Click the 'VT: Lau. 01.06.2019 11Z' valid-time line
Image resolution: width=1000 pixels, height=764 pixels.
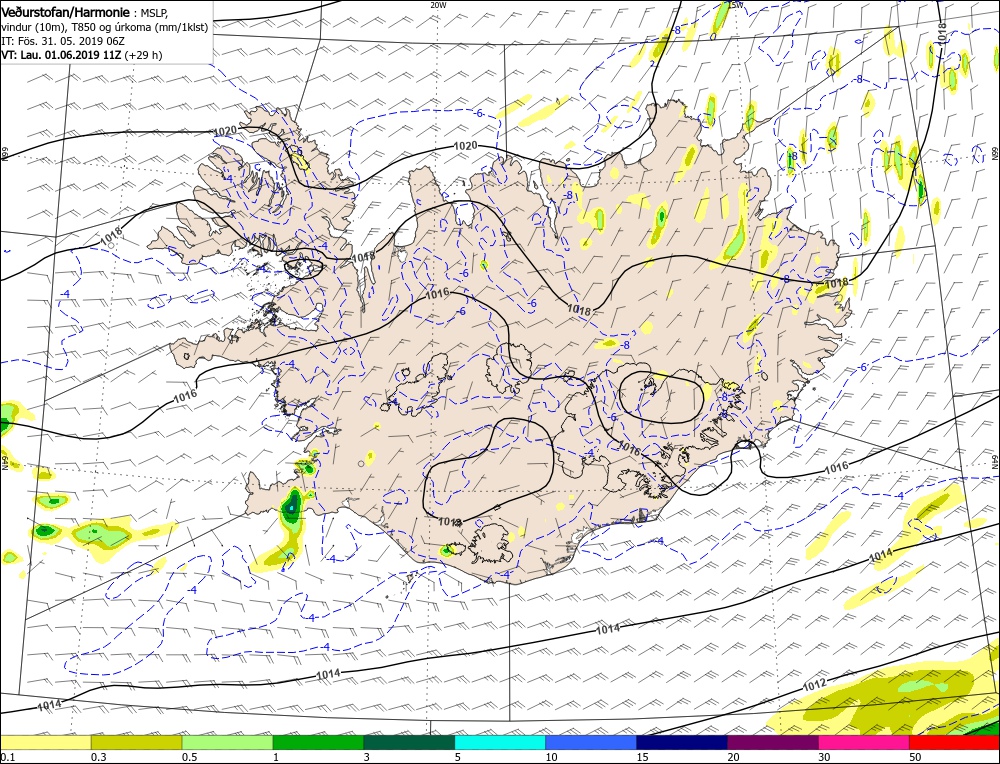[61, 55]
